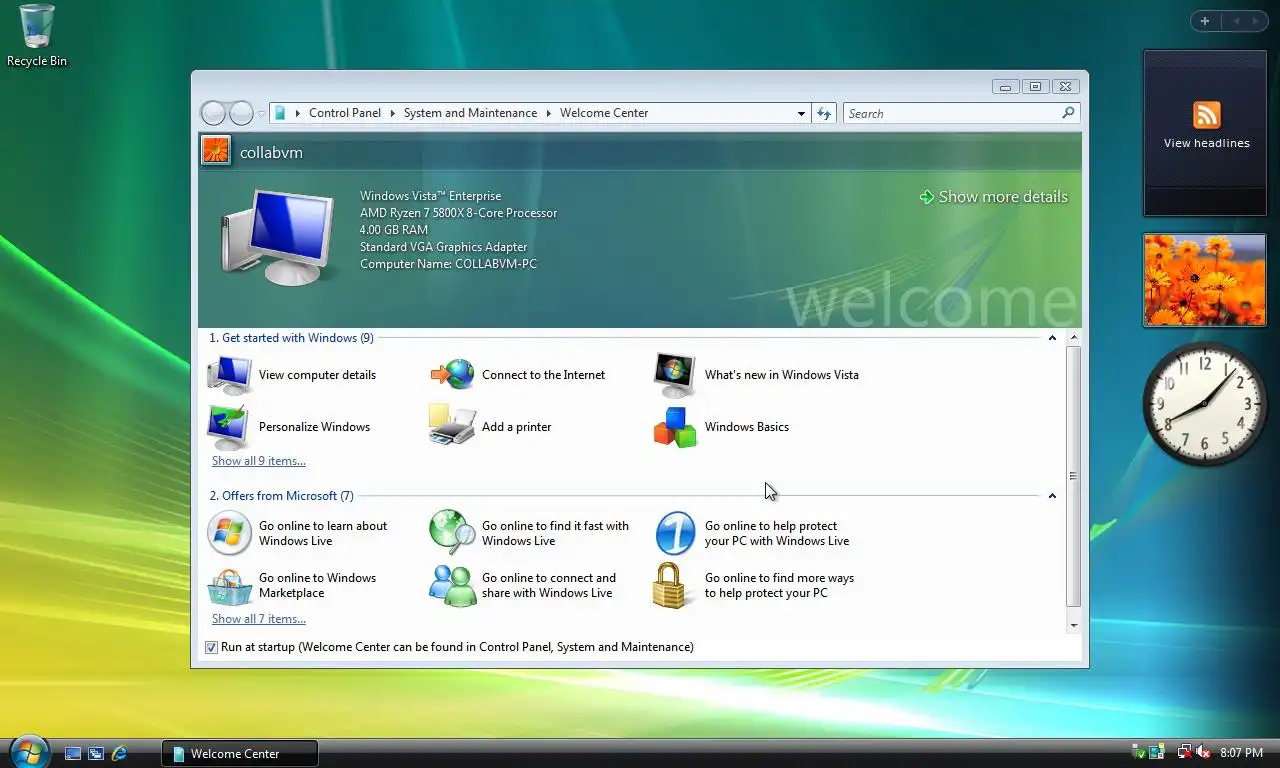The width and height of the screenshot is (1280, 768).
Task: Click System and Maintenance breadcrumb
Action: pos(470,113)
